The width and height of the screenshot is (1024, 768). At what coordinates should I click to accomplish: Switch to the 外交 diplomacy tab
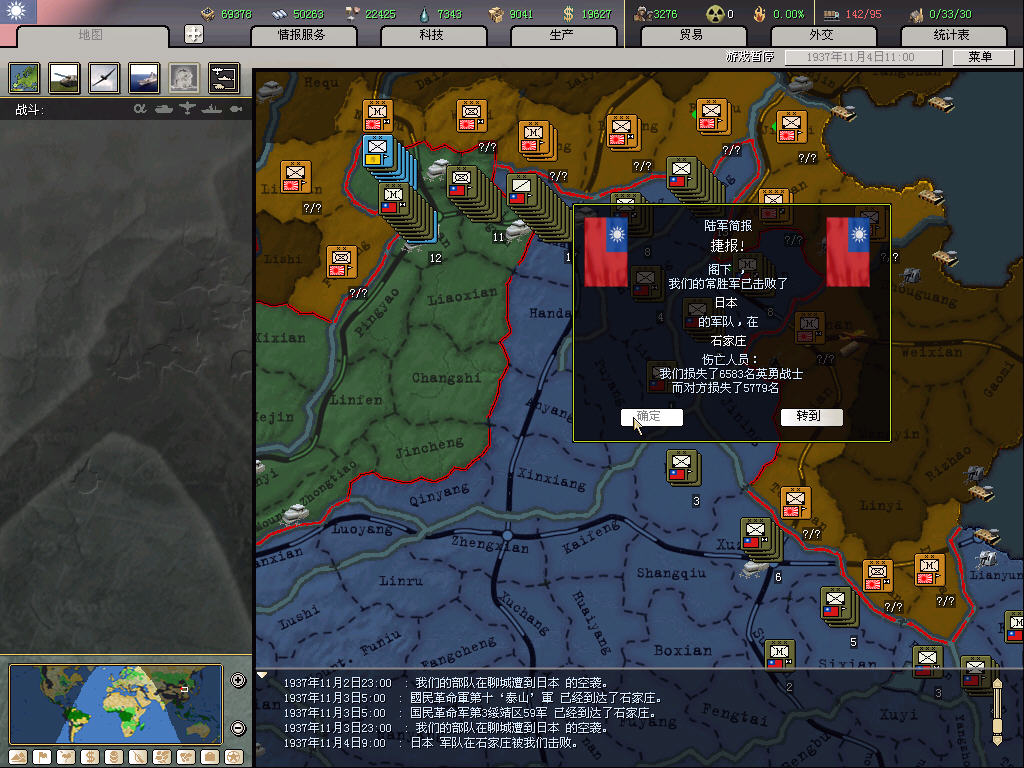[820, 35]
